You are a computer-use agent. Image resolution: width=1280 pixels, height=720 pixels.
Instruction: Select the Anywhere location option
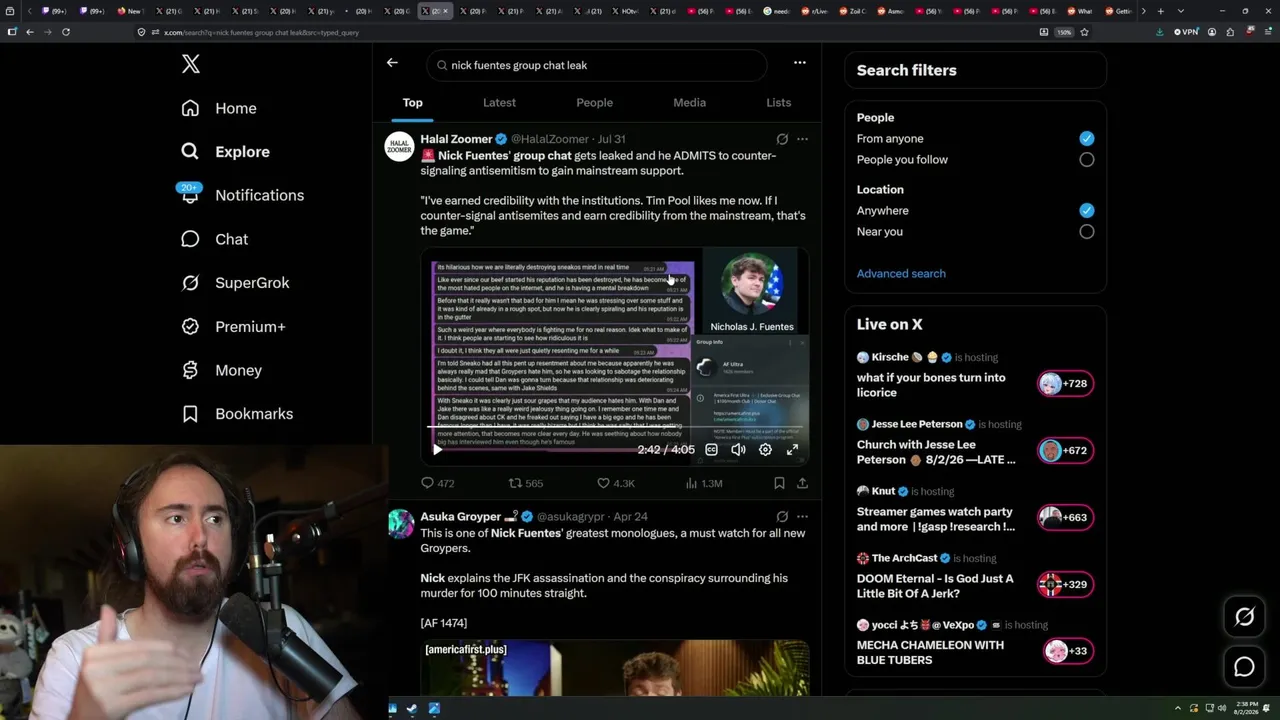click(1087, 211)
